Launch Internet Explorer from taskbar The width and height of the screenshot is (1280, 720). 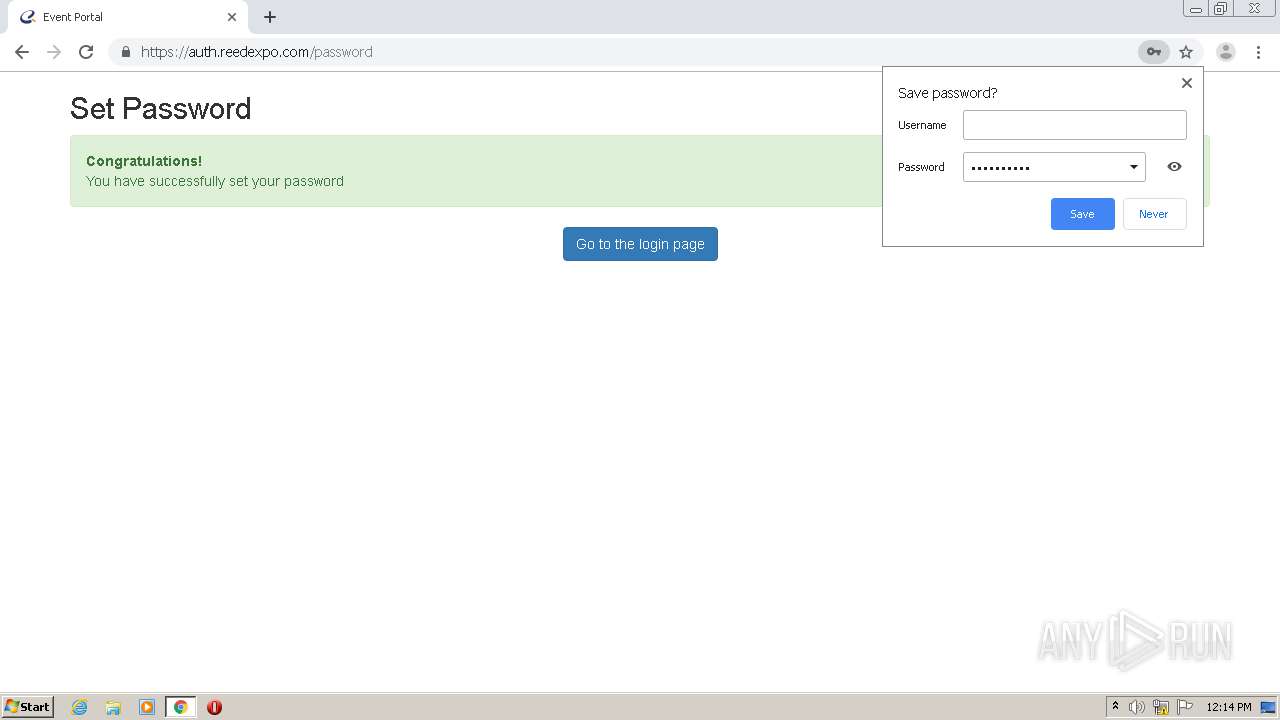[79, 707]
